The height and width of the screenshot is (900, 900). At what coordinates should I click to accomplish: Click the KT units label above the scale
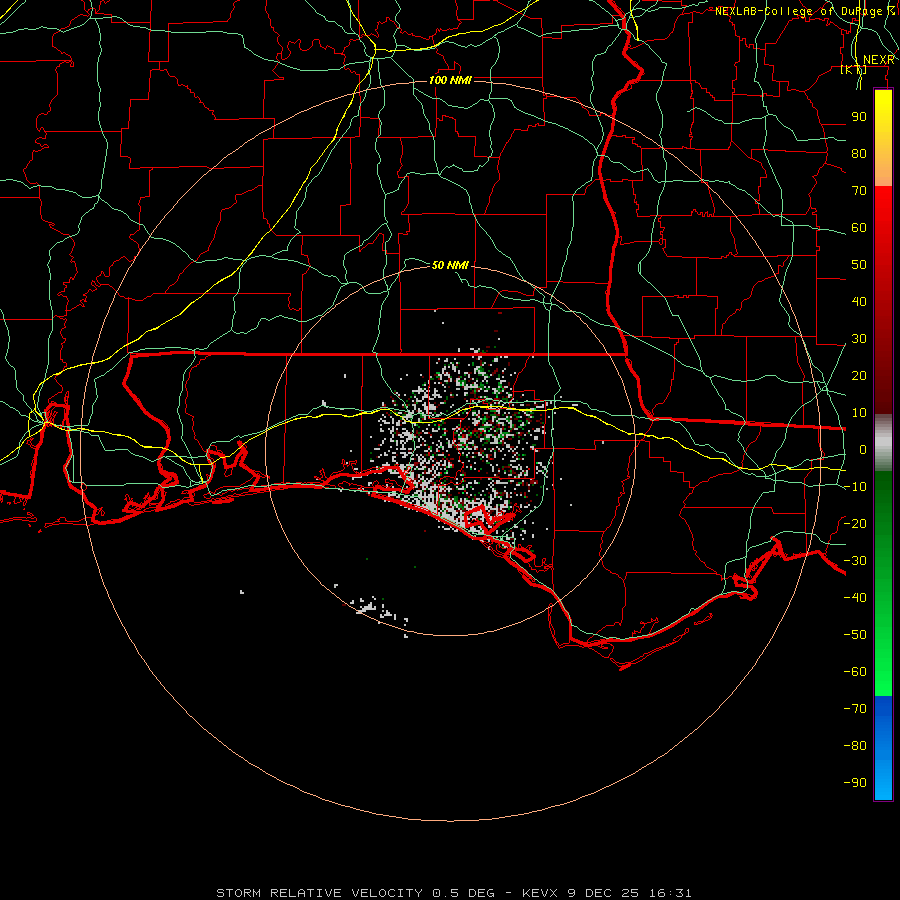[x=854, y=70]
